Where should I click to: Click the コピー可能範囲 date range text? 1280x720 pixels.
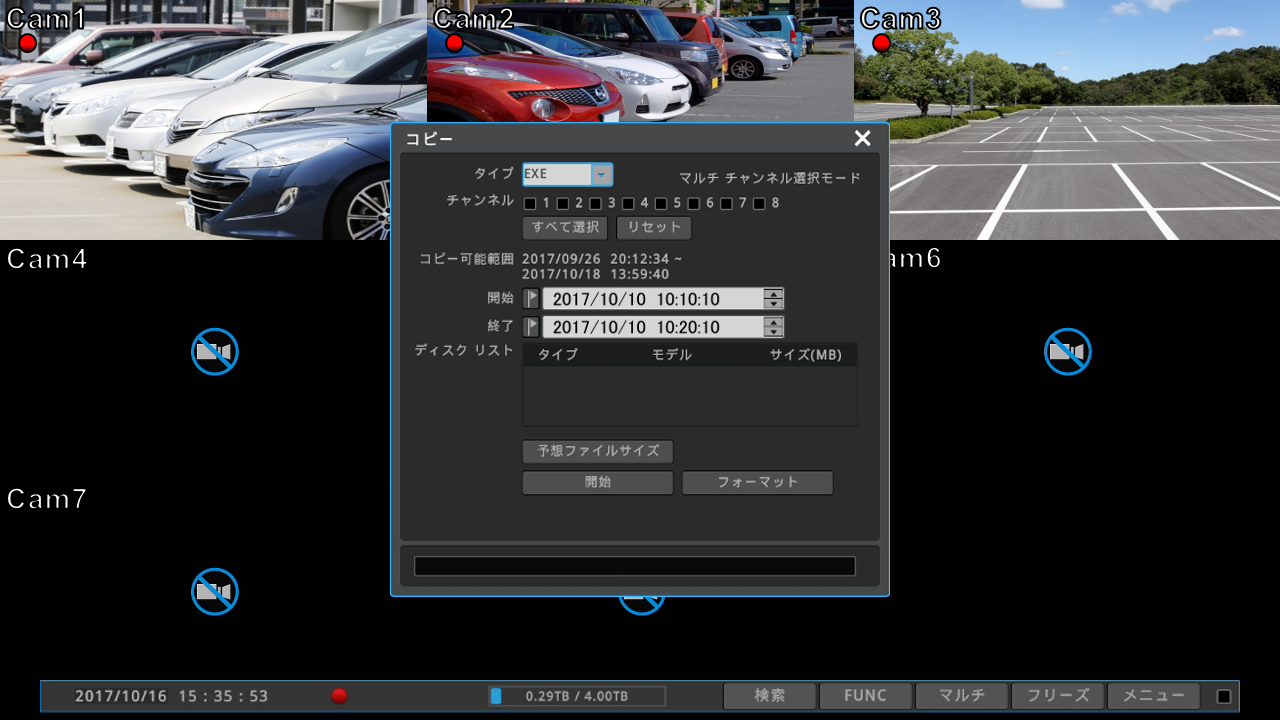pyautogui.click(x=603, y=266)
